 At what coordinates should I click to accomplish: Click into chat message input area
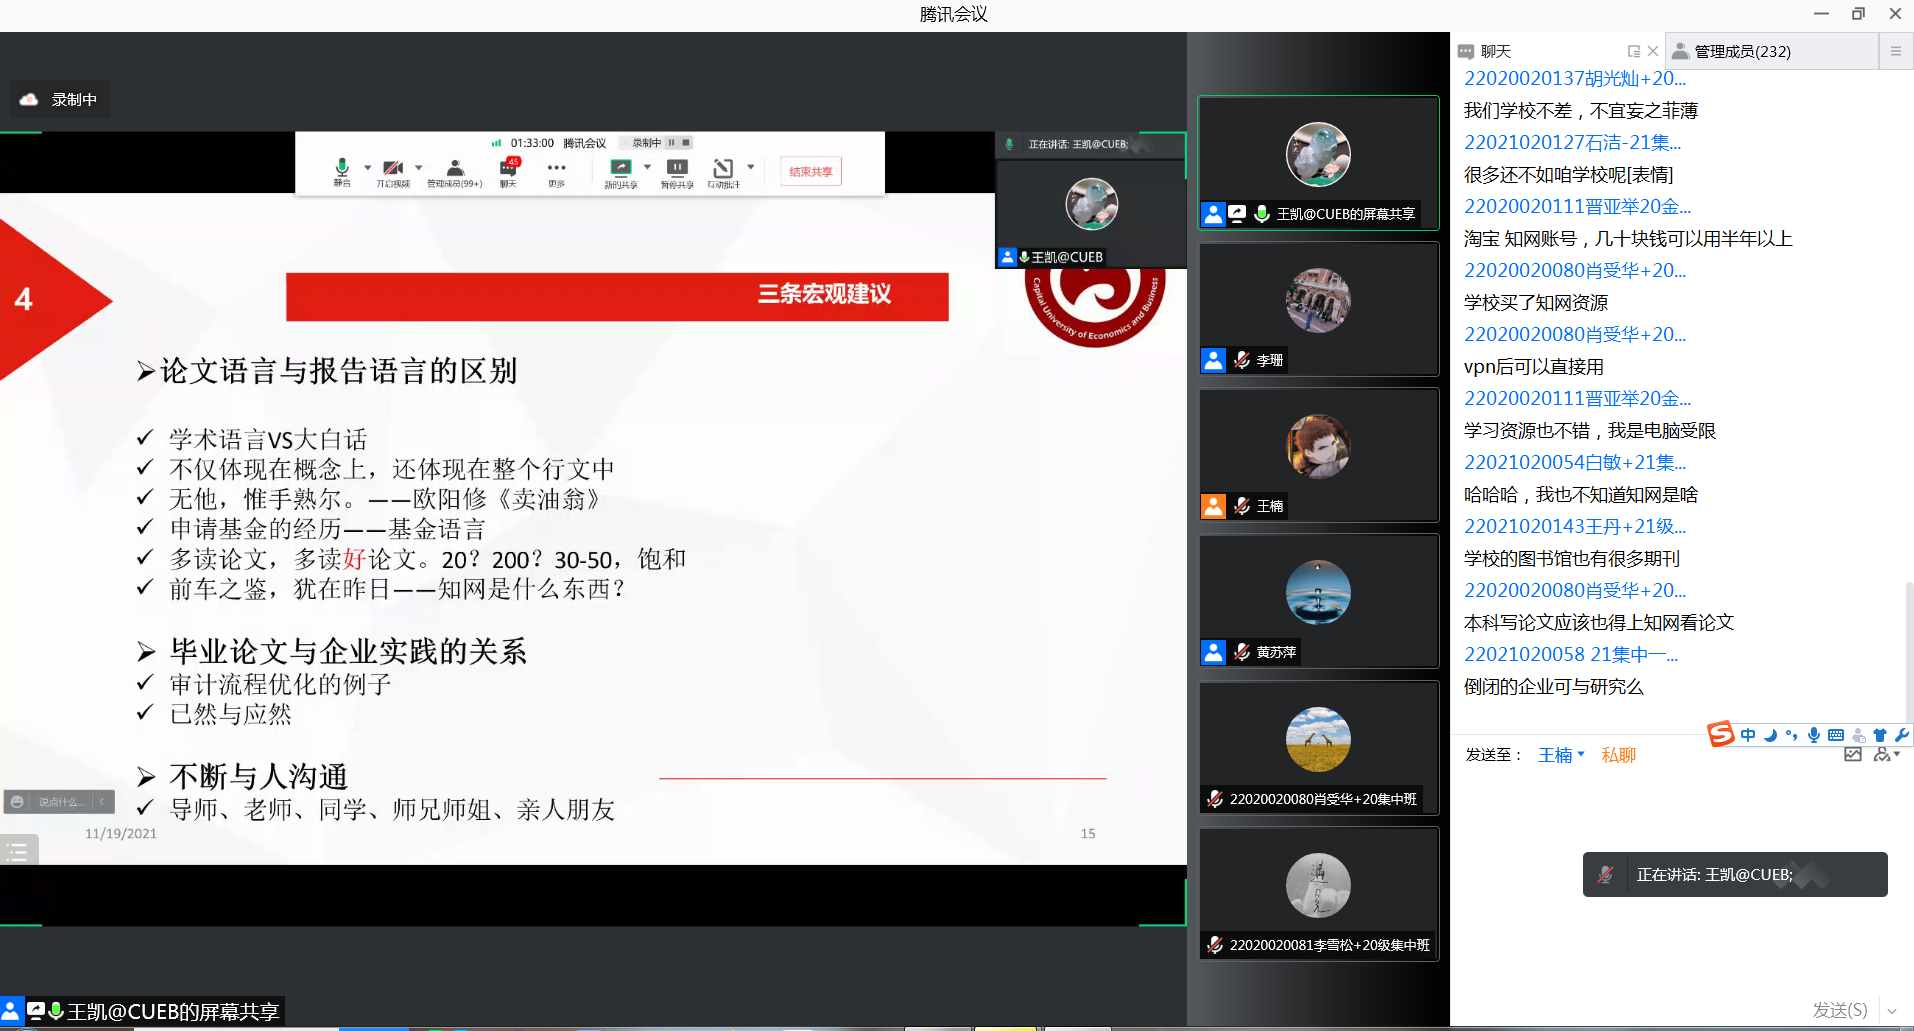pyautogui.click(x=1680, y=880)
